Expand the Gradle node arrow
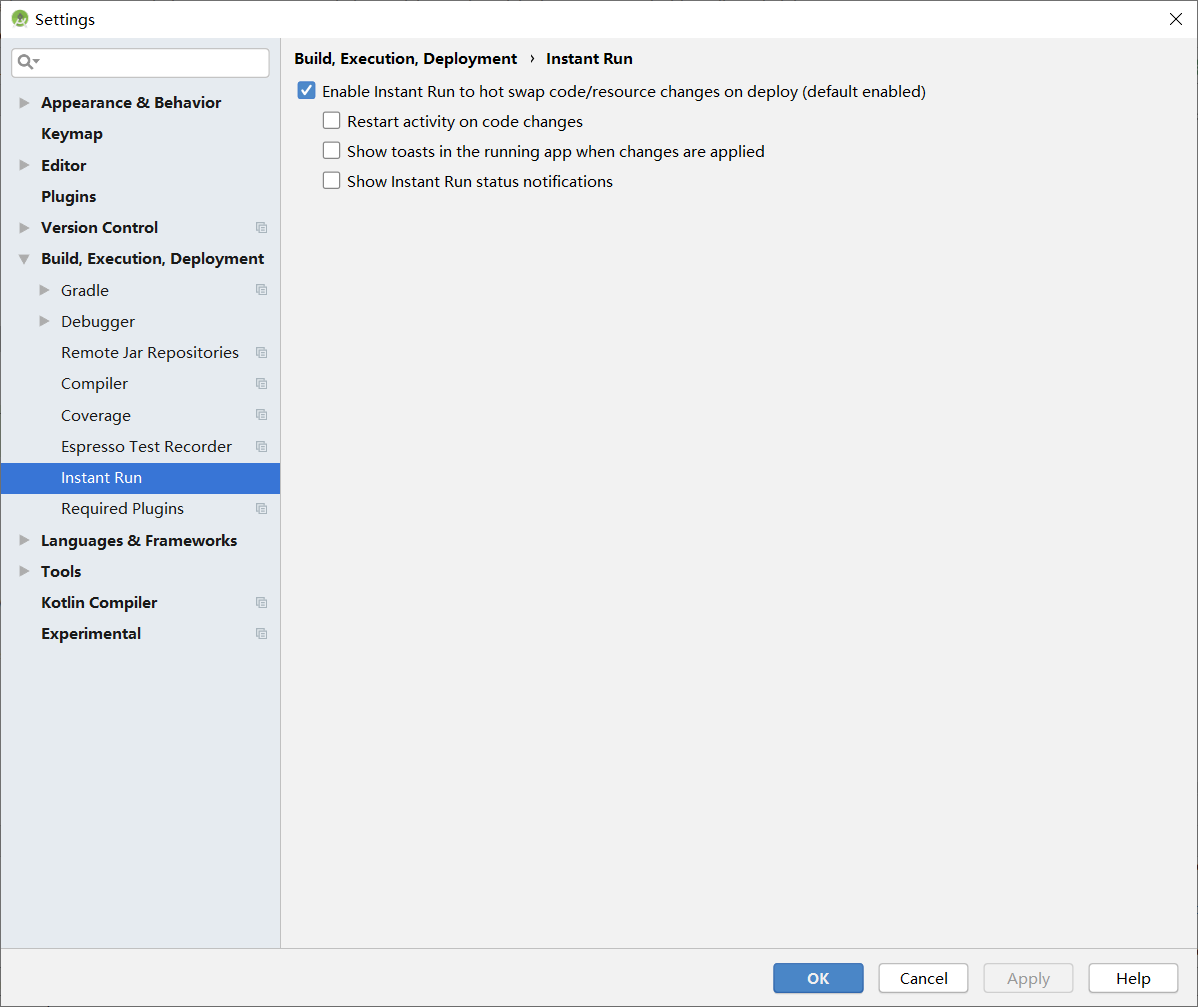Screen dimensions: 1198x1007 44,290
